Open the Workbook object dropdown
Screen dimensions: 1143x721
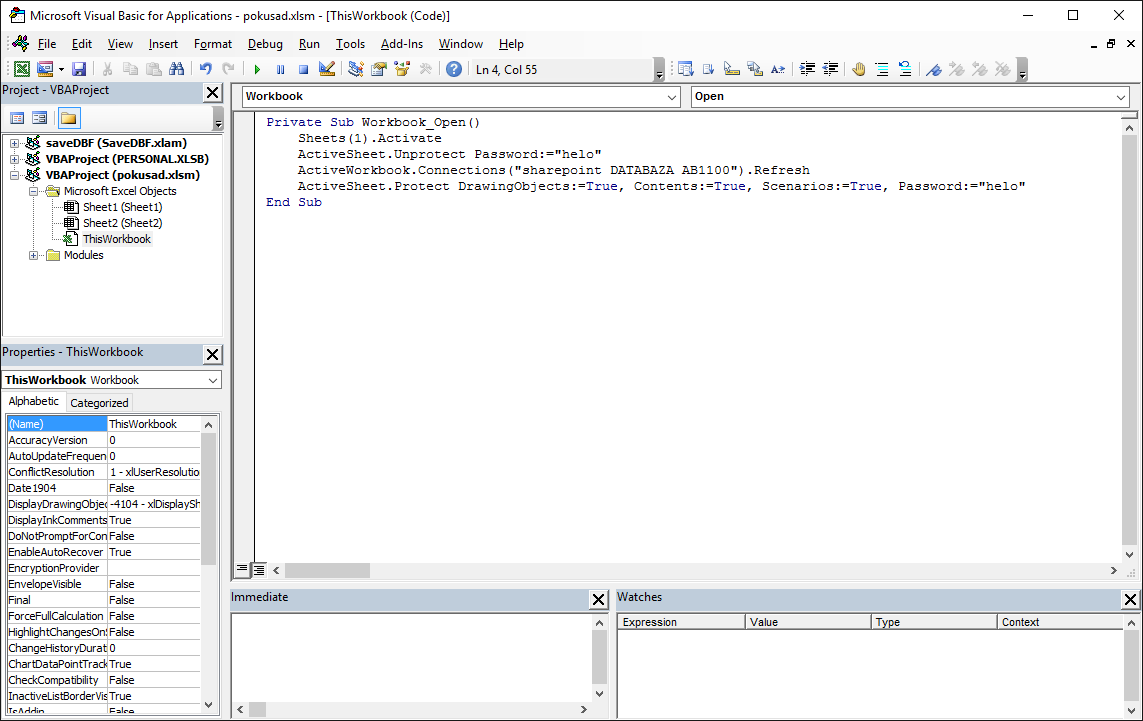click(671, 97)
